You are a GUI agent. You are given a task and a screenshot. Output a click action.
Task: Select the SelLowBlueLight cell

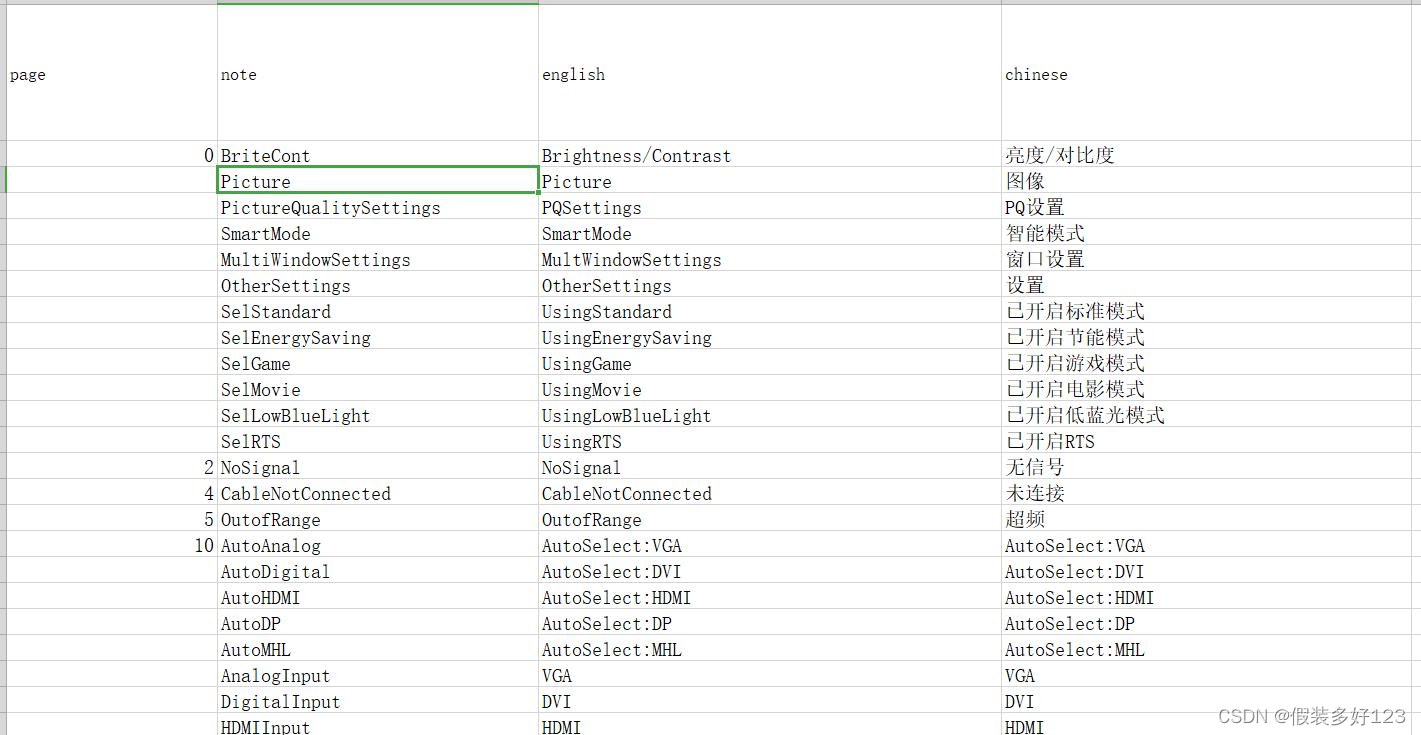click(378, 415)
